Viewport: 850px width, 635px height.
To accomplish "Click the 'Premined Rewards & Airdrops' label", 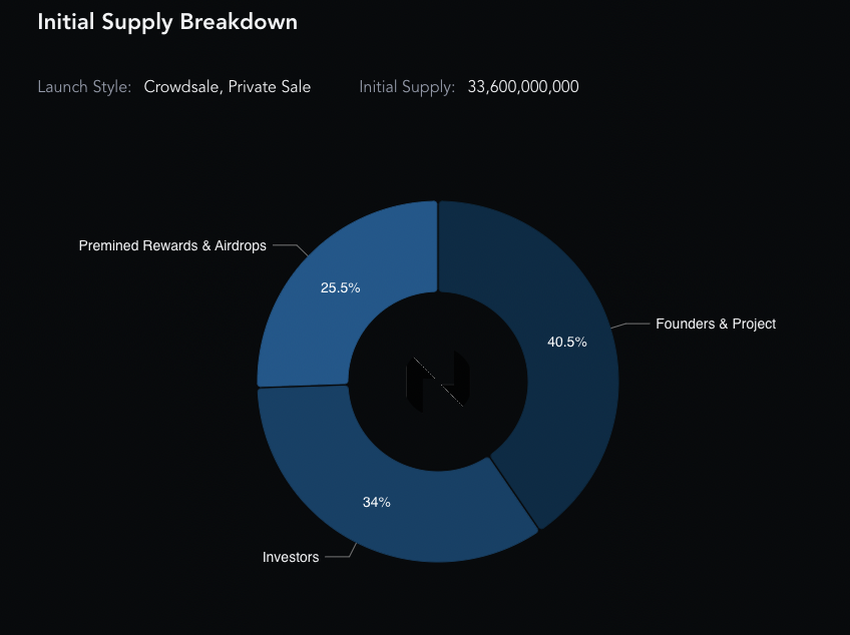I will 172,246.
